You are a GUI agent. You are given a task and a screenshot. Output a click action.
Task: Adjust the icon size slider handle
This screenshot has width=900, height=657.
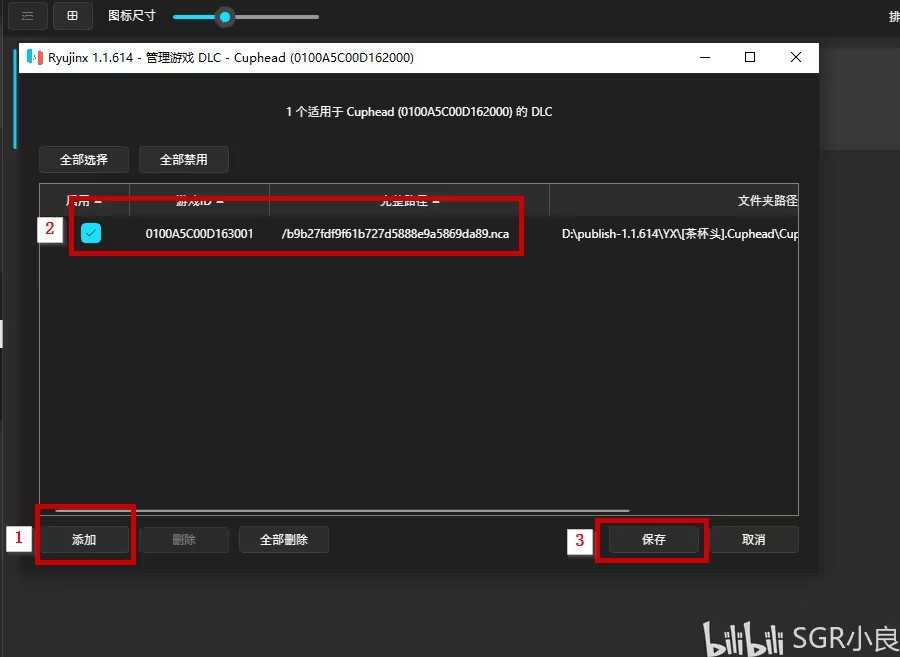225,17
